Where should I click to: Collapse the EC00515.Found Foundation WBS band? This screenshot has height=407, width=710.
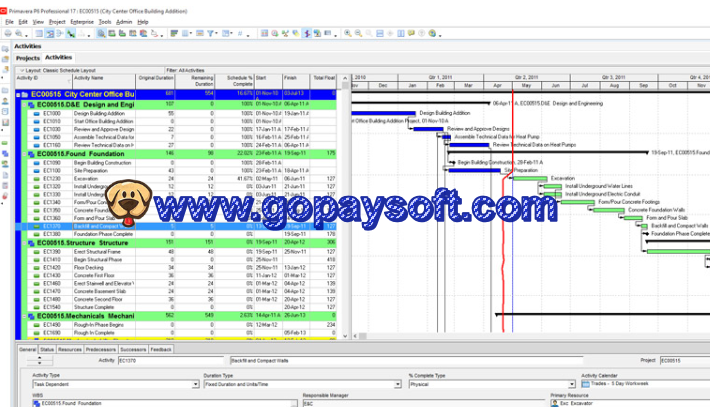(x=24, y=154)
